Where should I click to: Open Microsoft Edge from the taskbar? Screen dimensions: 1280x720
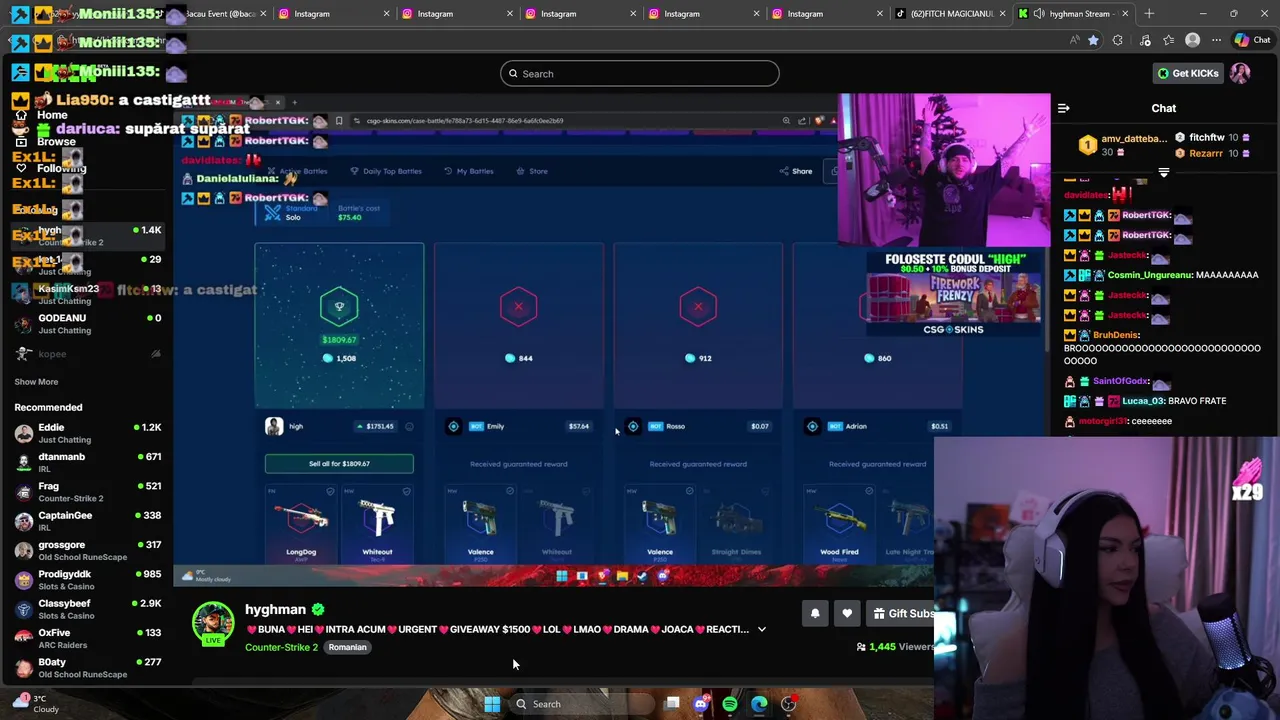tap(759, 704)
